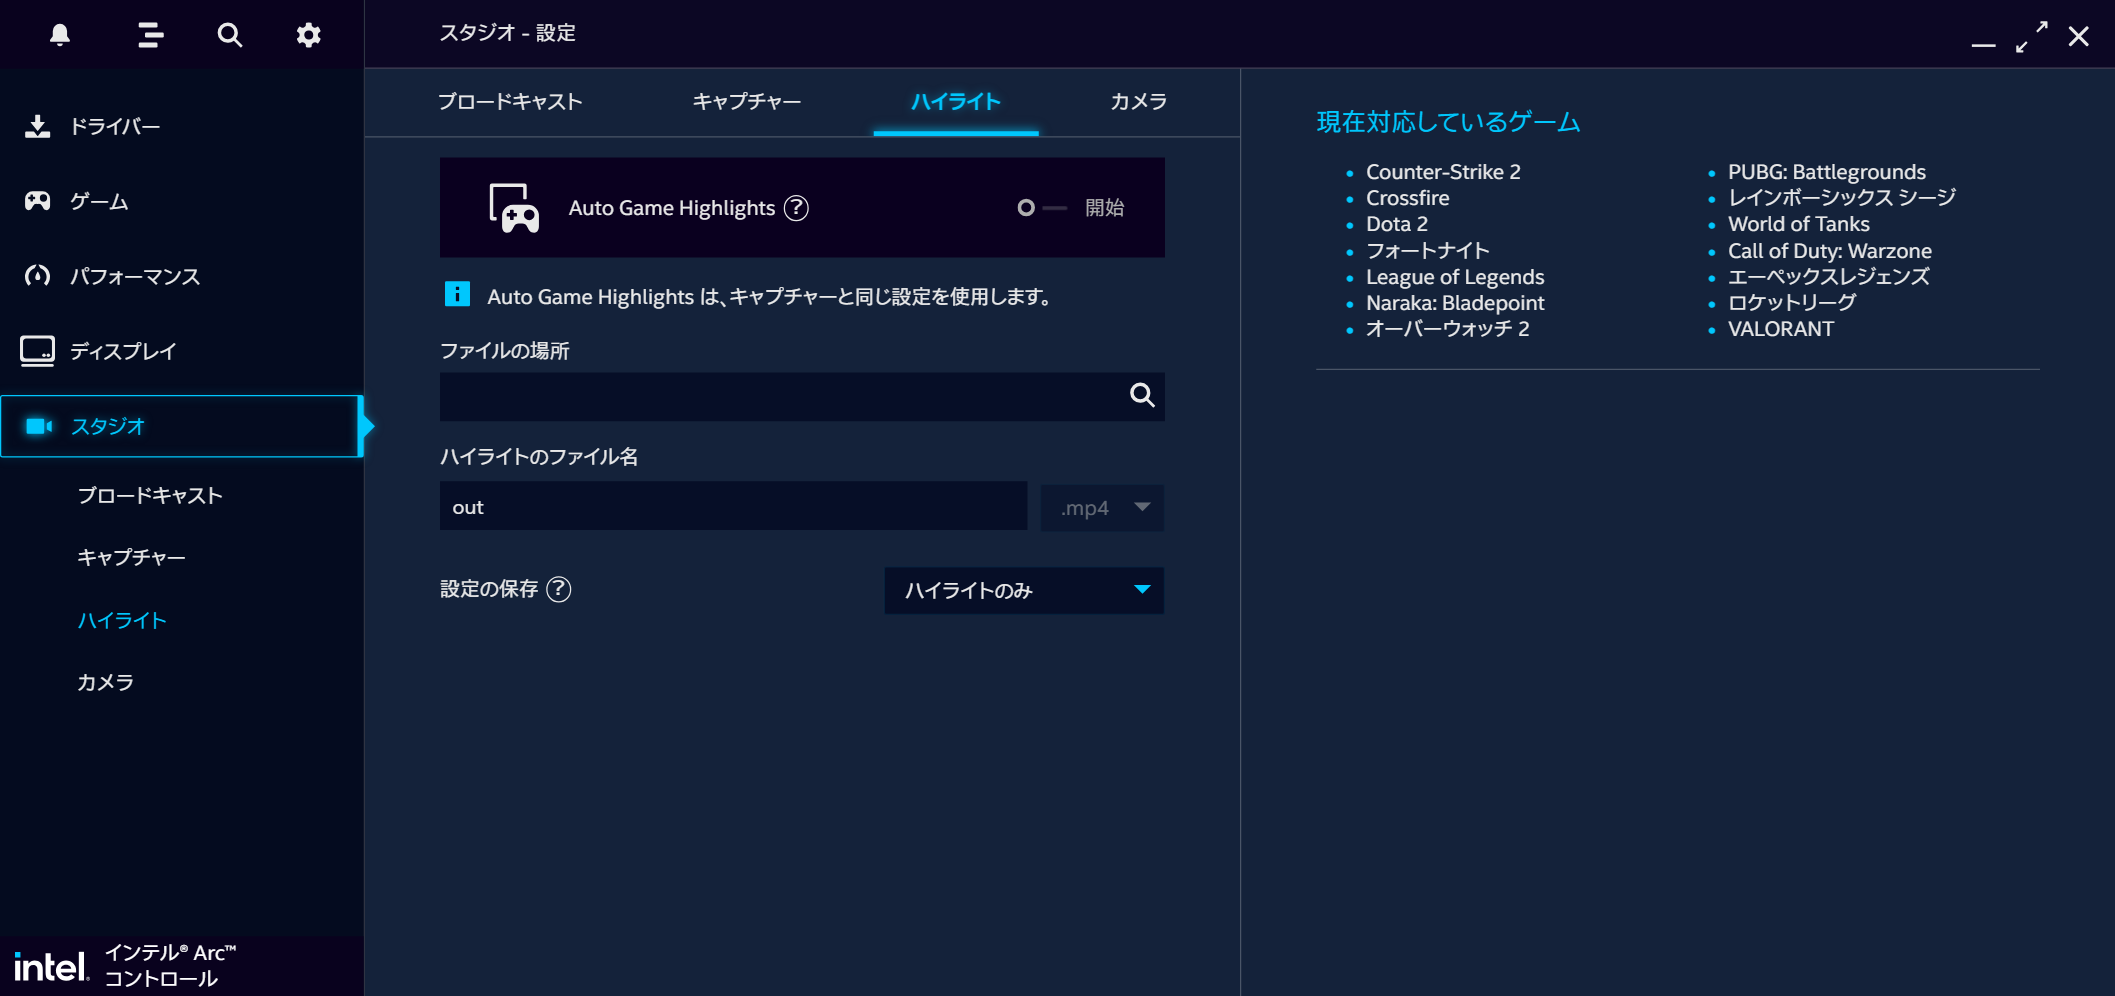Open ハイライト sidebar sub-item
Image resolution: width=2115 pixels, height=996 pixels.
[122, 620]
